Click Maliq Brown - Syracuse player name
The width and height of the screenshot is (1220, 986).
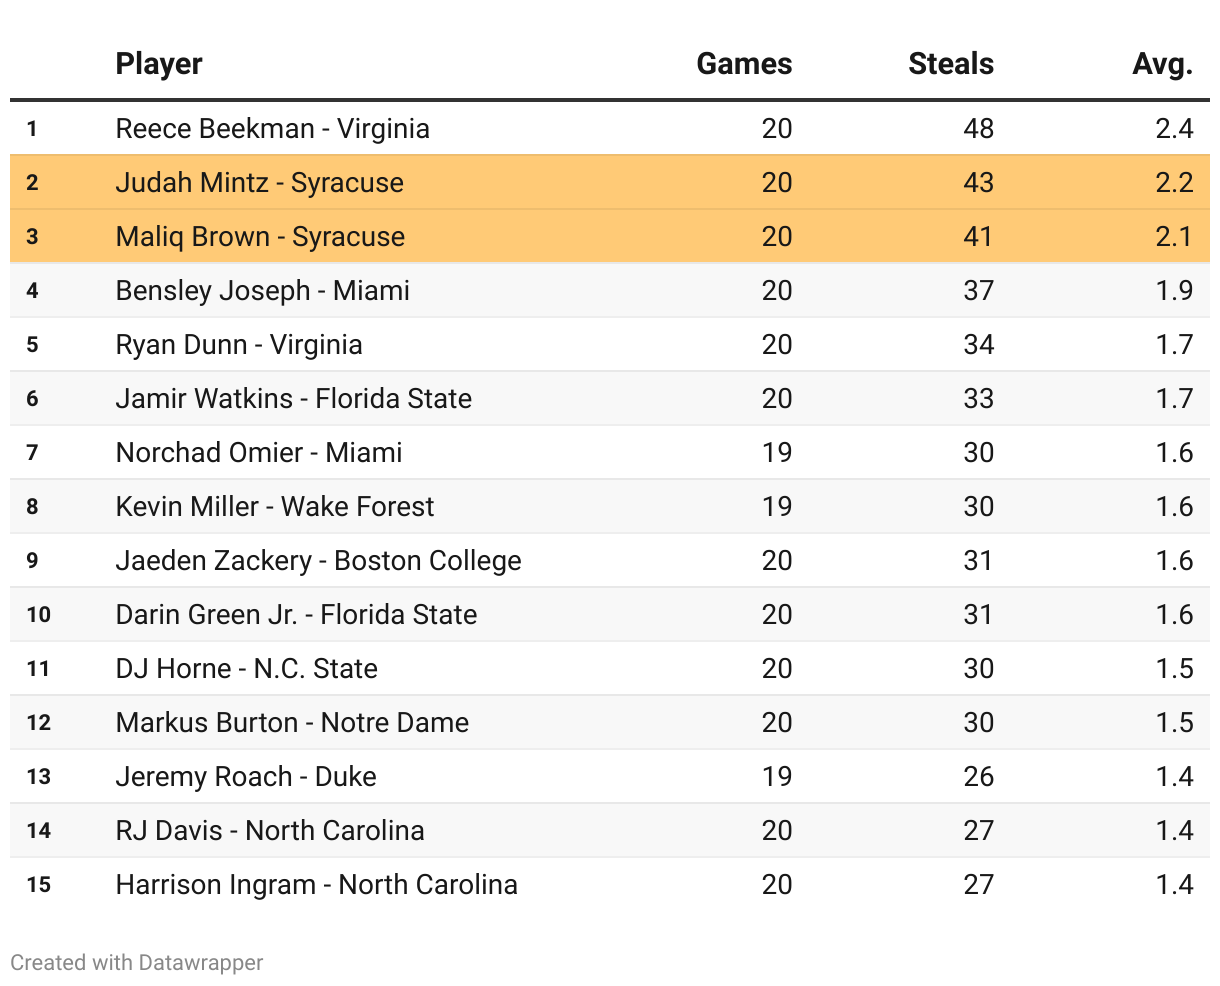click(x=260, y=237)
